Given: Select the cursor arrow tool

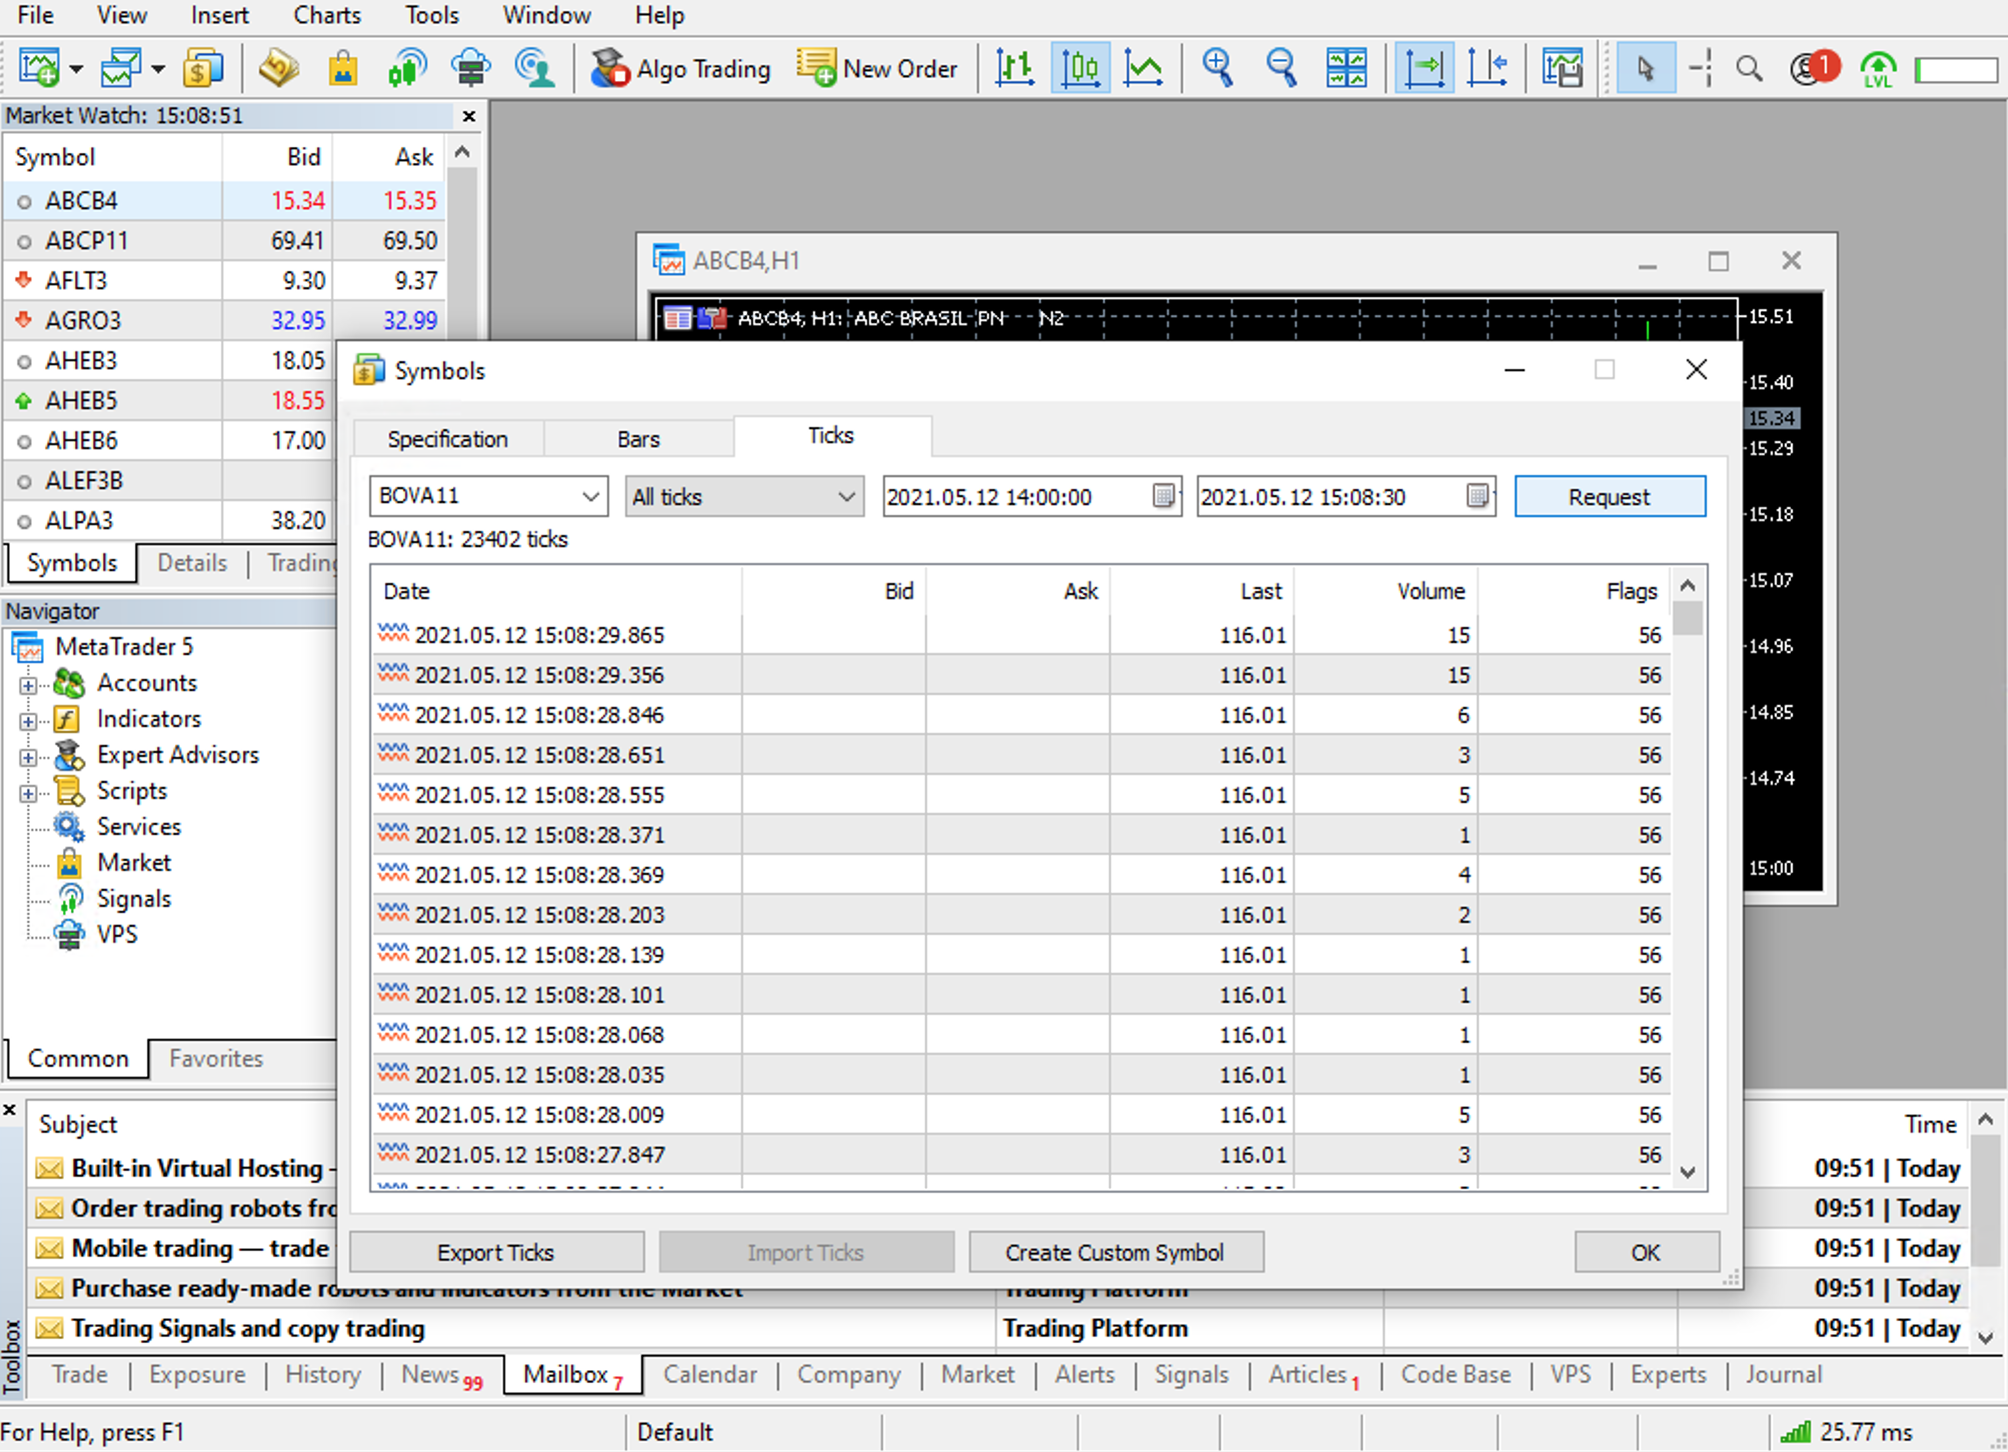Looking at the screenshot, I should click(1645, 69).
